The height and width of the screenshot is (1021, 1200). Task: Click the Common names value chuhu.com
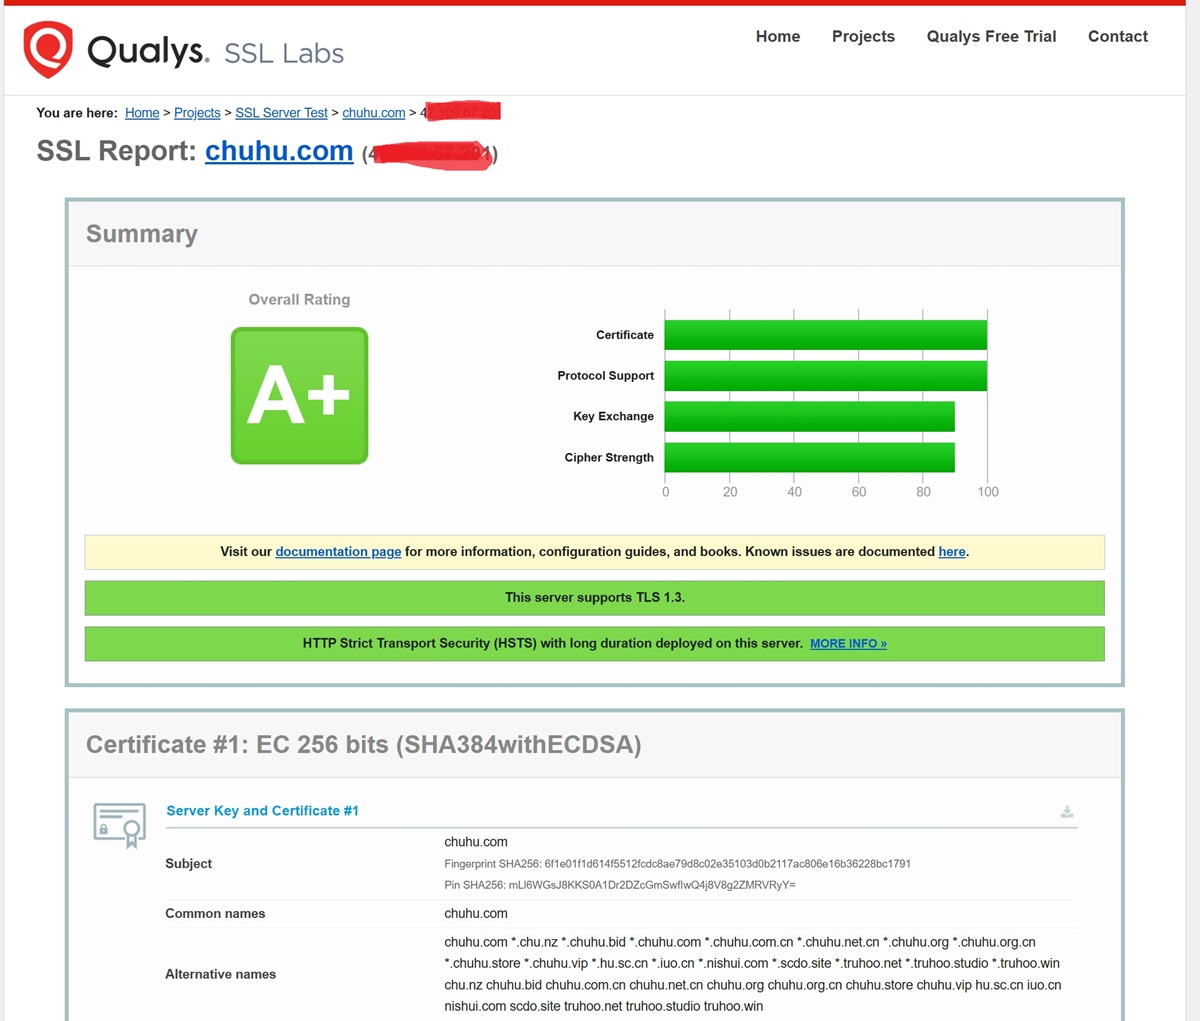[476, 914]
